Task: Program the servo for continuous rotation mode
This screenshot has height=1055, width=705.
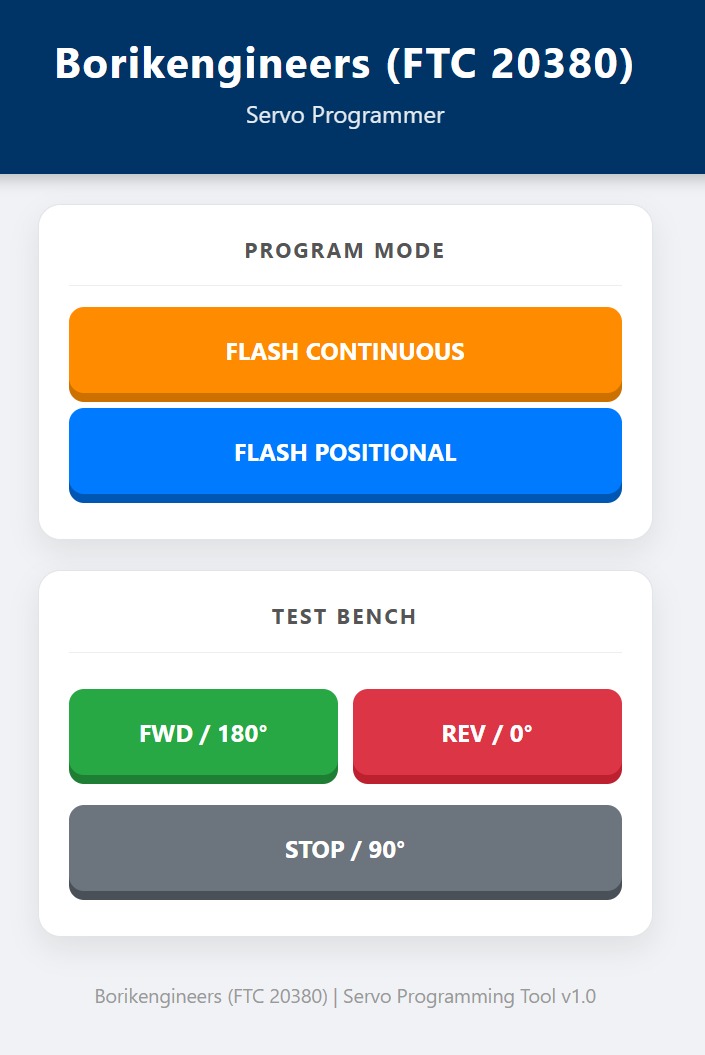Action: (345, 352)
